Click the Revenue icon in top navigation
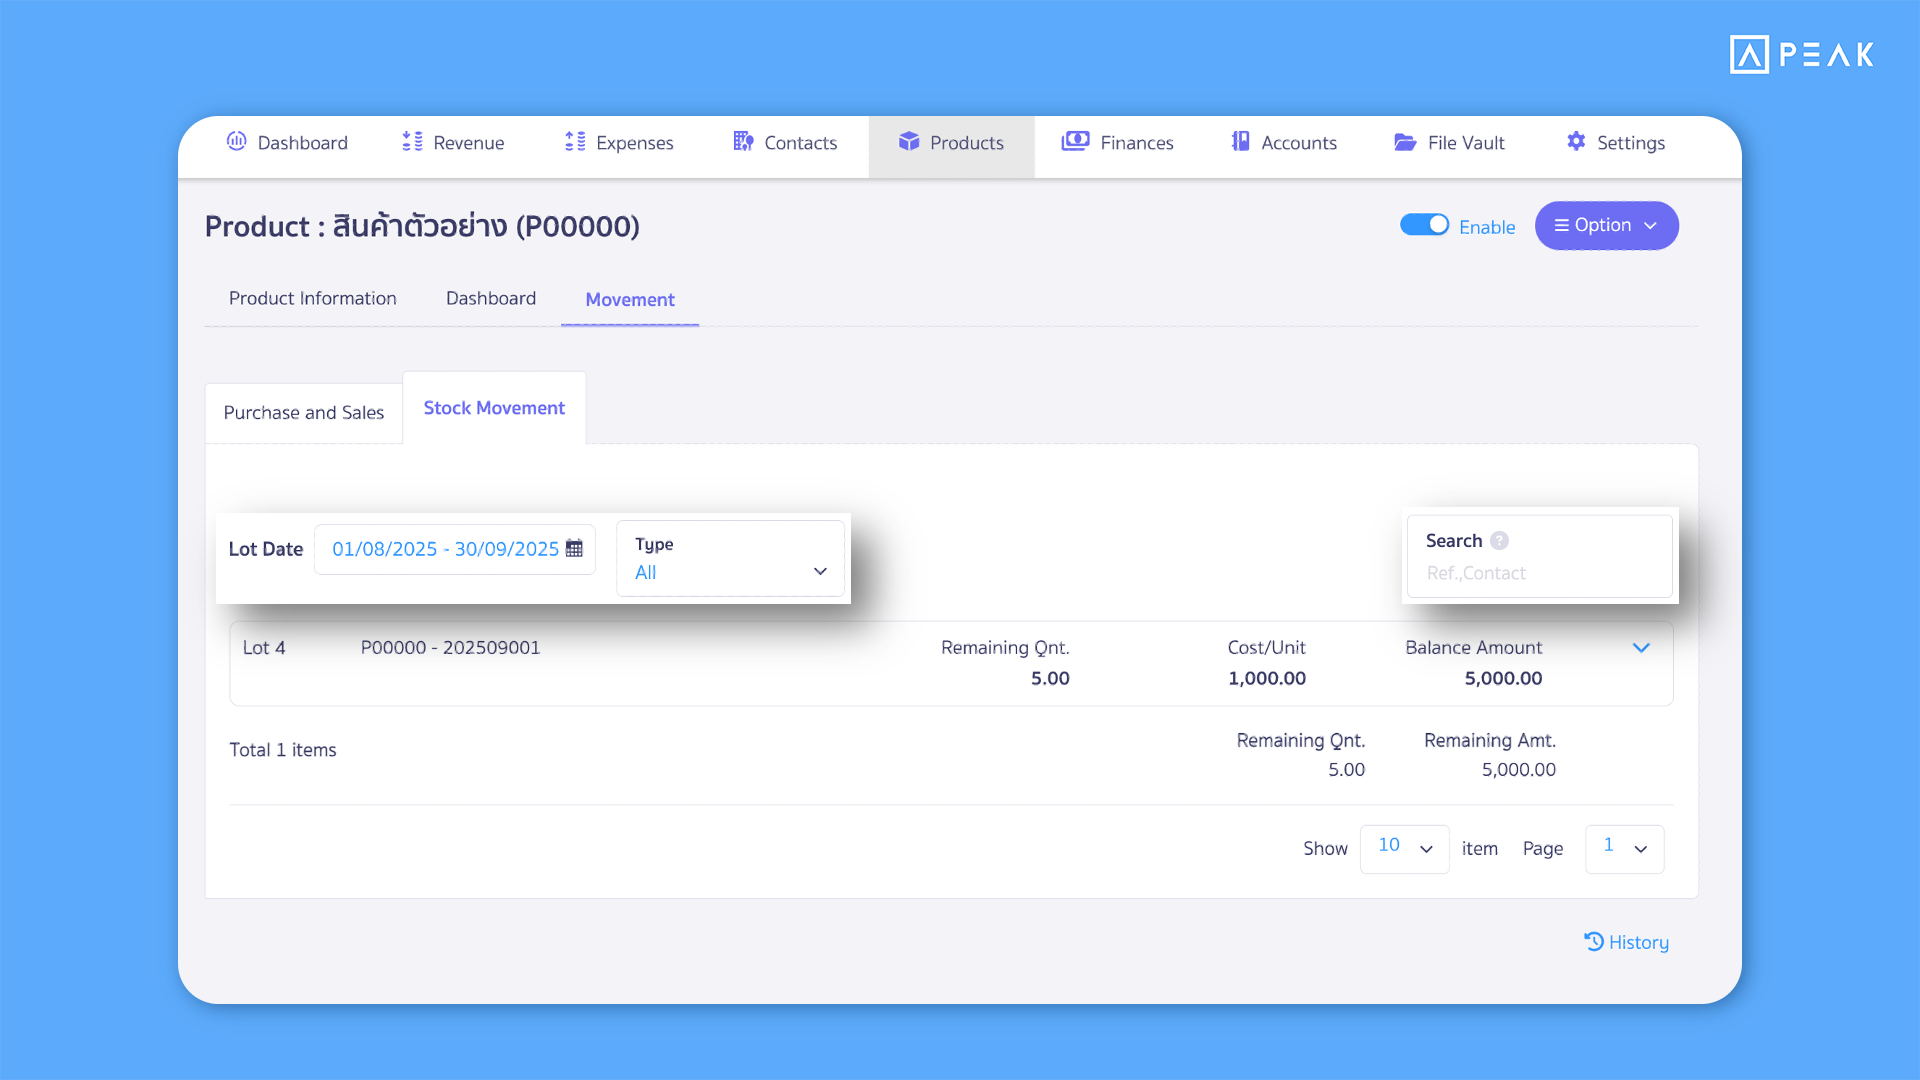1920x1080 pixels. pyautogui.click(x=412, y=142)
